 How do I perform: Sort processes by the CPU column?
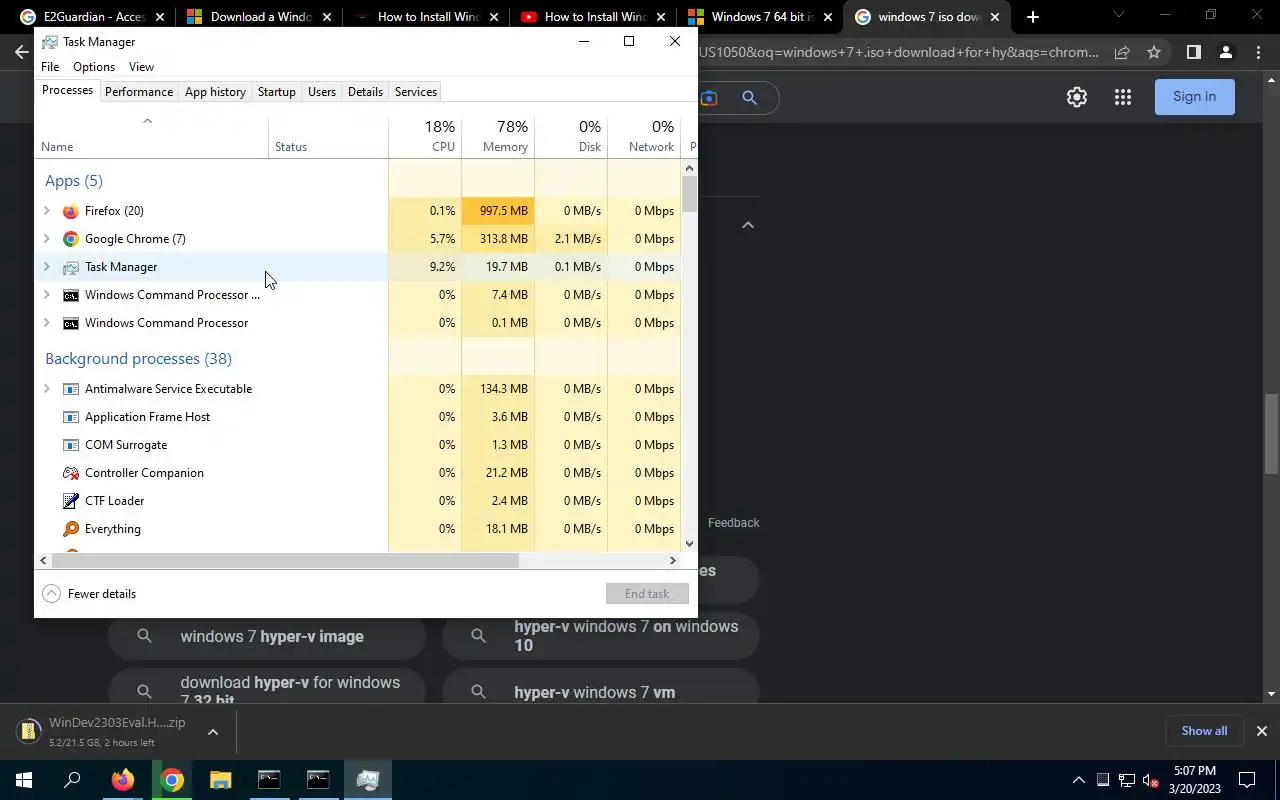point(425,136)
